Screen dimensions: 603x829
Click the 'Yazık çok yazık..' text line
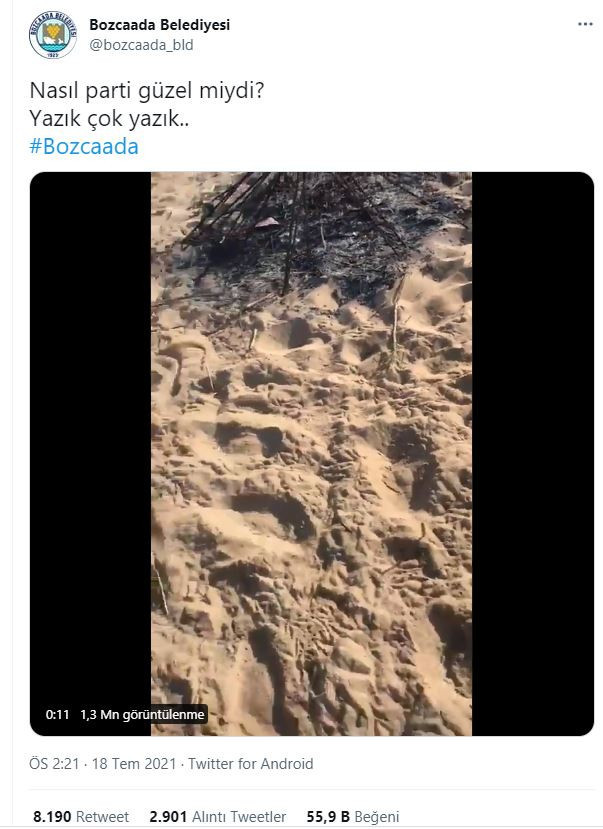point(109,118)
